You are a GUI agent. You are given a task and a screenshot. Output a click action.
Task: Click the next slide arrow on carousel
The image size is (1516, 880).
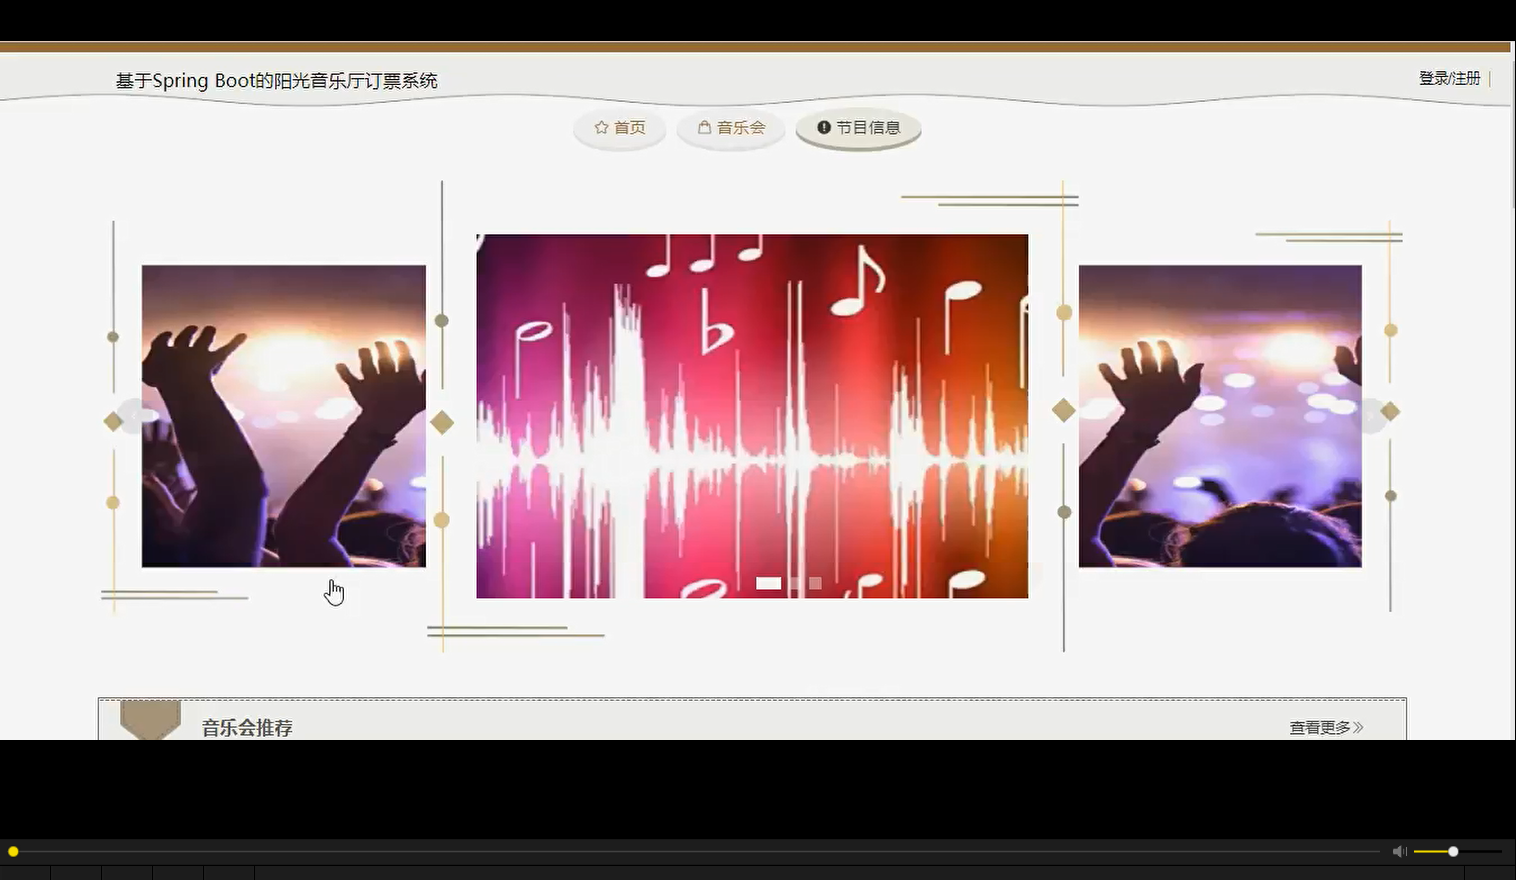[1371, 416]
